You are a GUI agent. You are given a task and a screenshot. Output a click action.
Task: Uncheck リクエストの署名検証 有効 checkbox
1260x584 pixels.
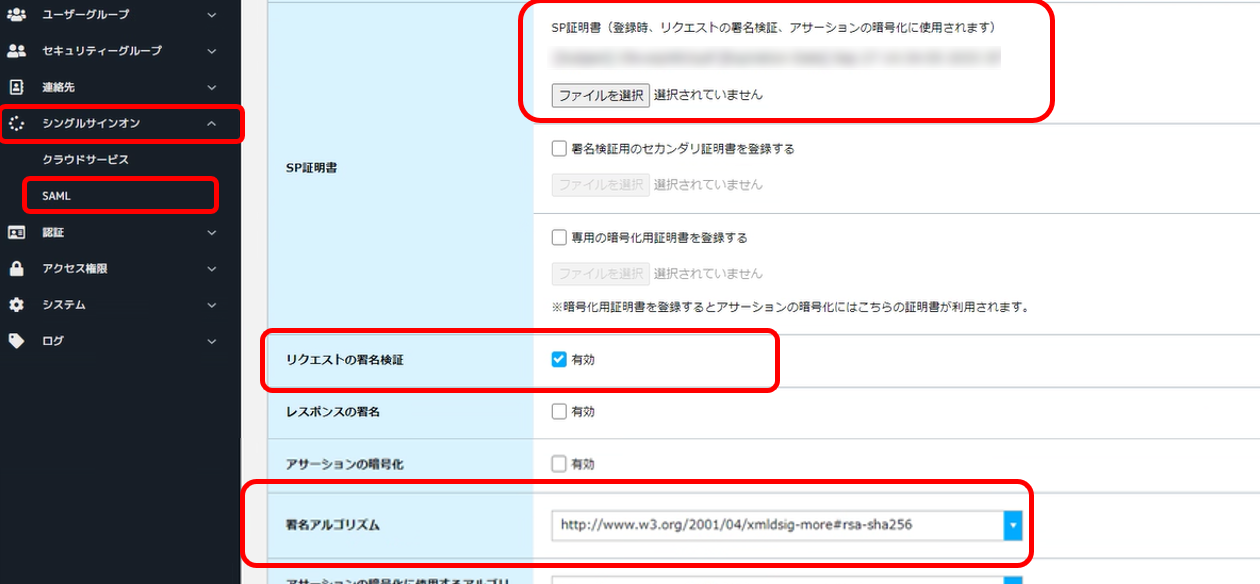[559, 359]
